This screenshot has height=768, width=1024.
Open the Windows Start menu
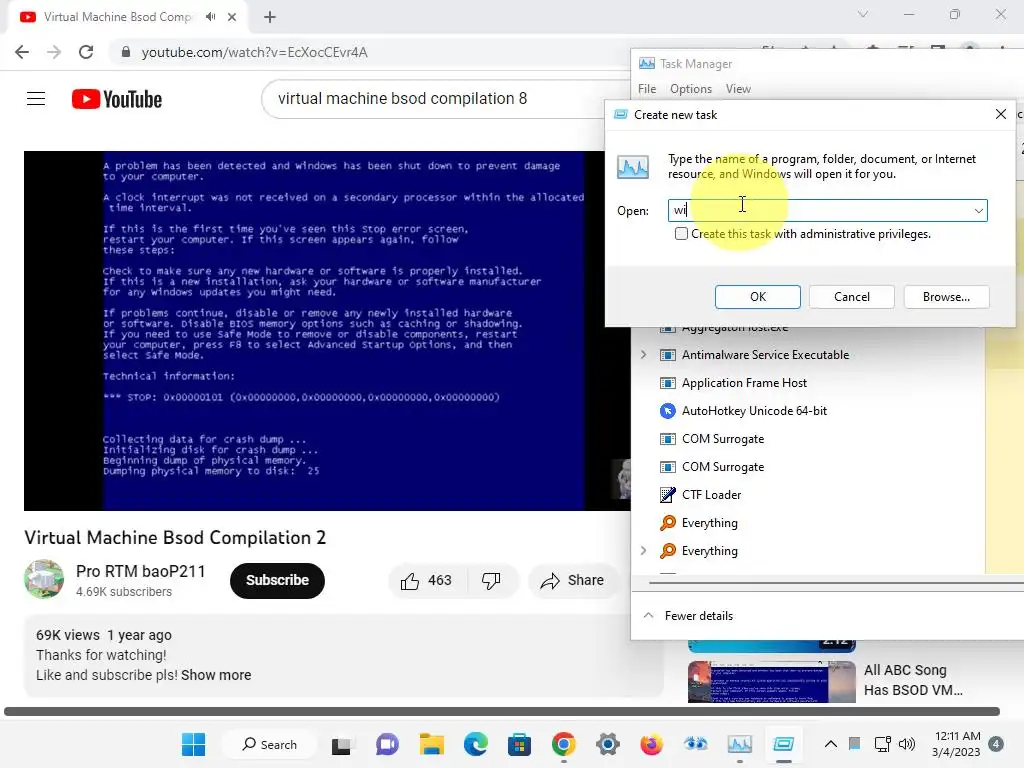click(193, 744)
